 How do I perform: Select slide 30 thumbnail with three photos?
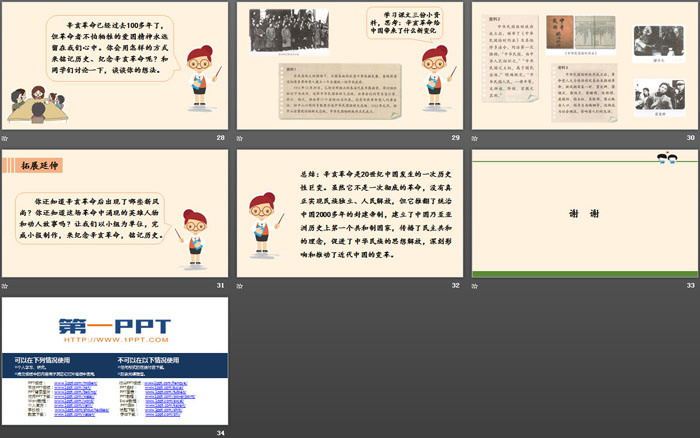click(x=585, y=66)
